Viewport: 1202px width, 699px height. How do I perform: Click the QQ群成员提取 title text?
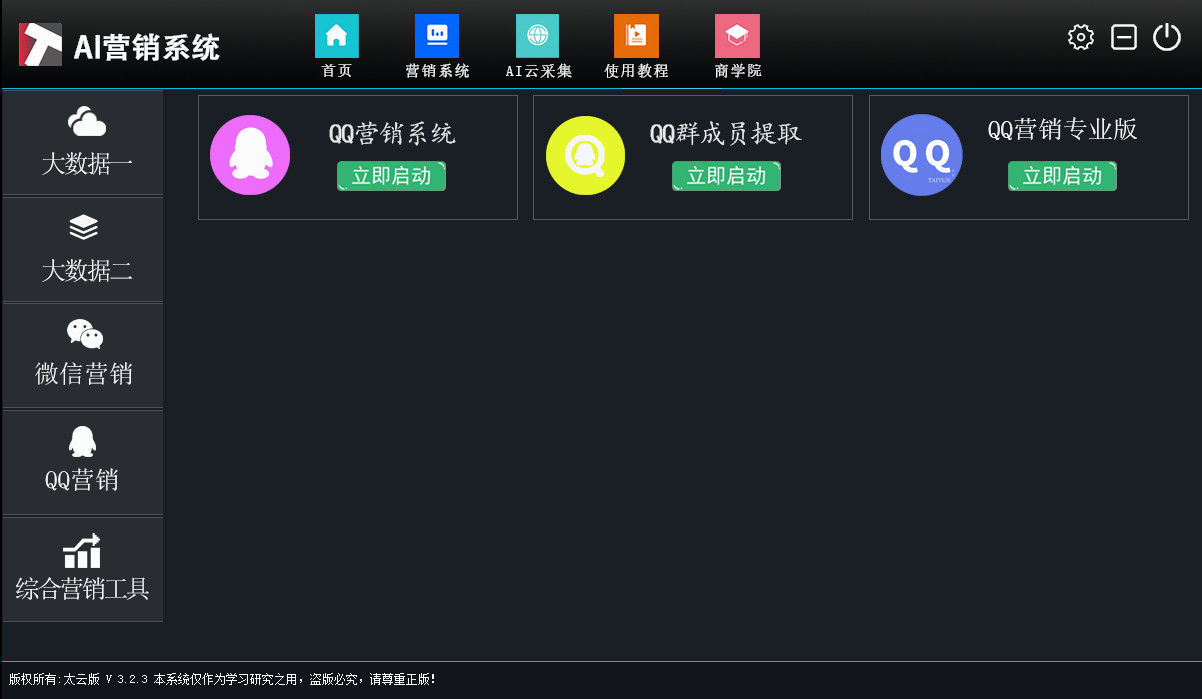click(726, 133)
